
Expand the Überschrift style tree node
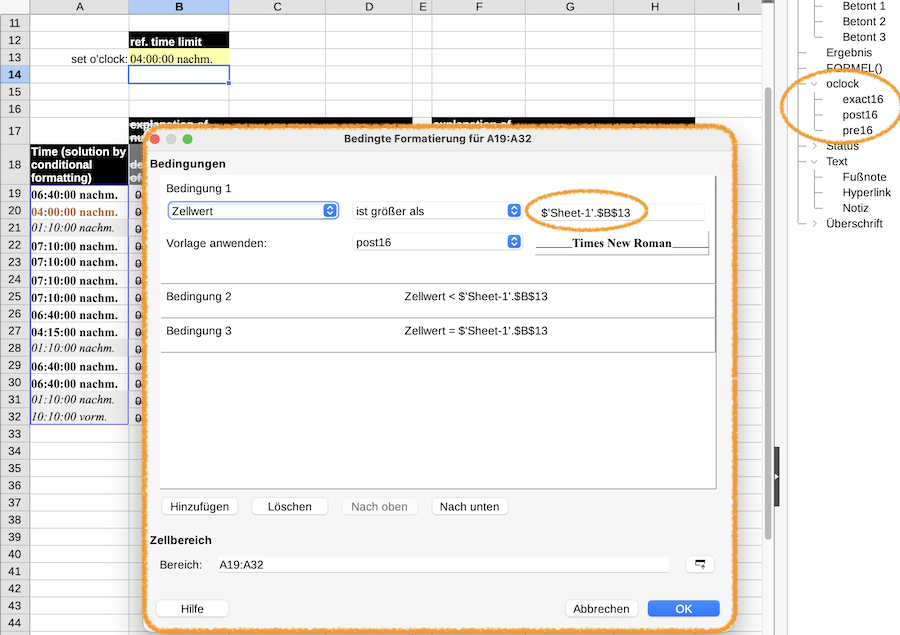pos(814,224)
